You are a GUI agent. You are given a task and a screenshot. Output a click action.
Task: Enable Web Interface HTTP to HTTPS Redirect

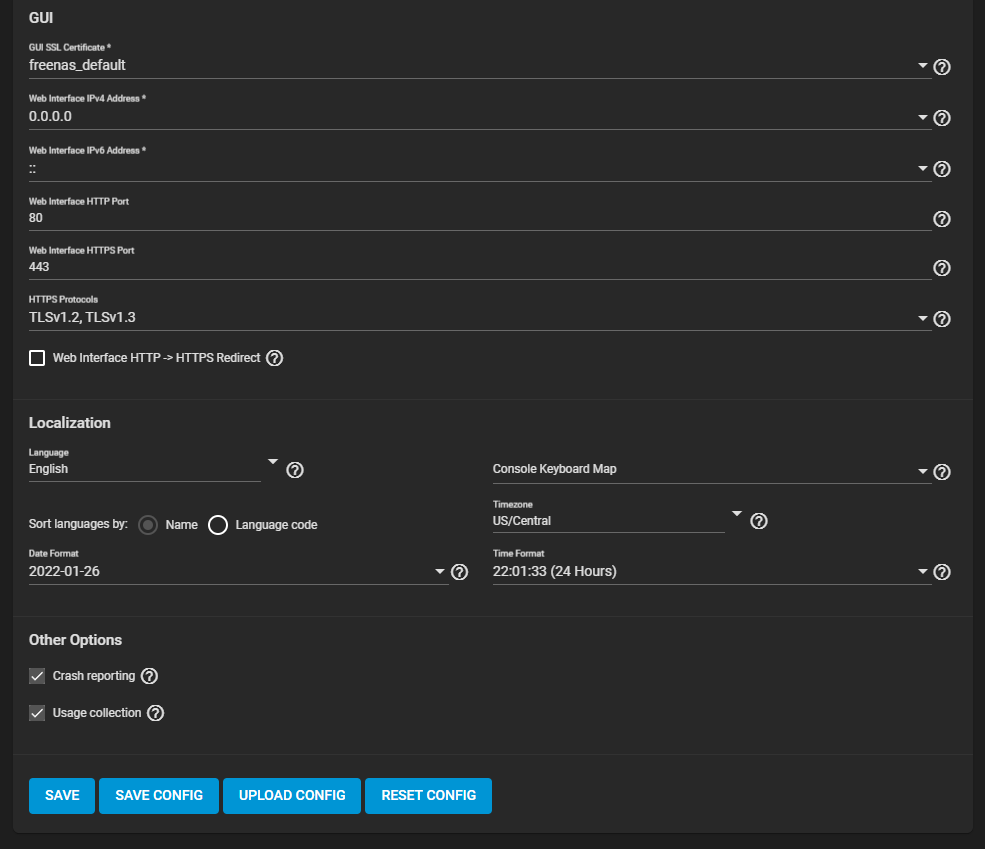point(37,357)
